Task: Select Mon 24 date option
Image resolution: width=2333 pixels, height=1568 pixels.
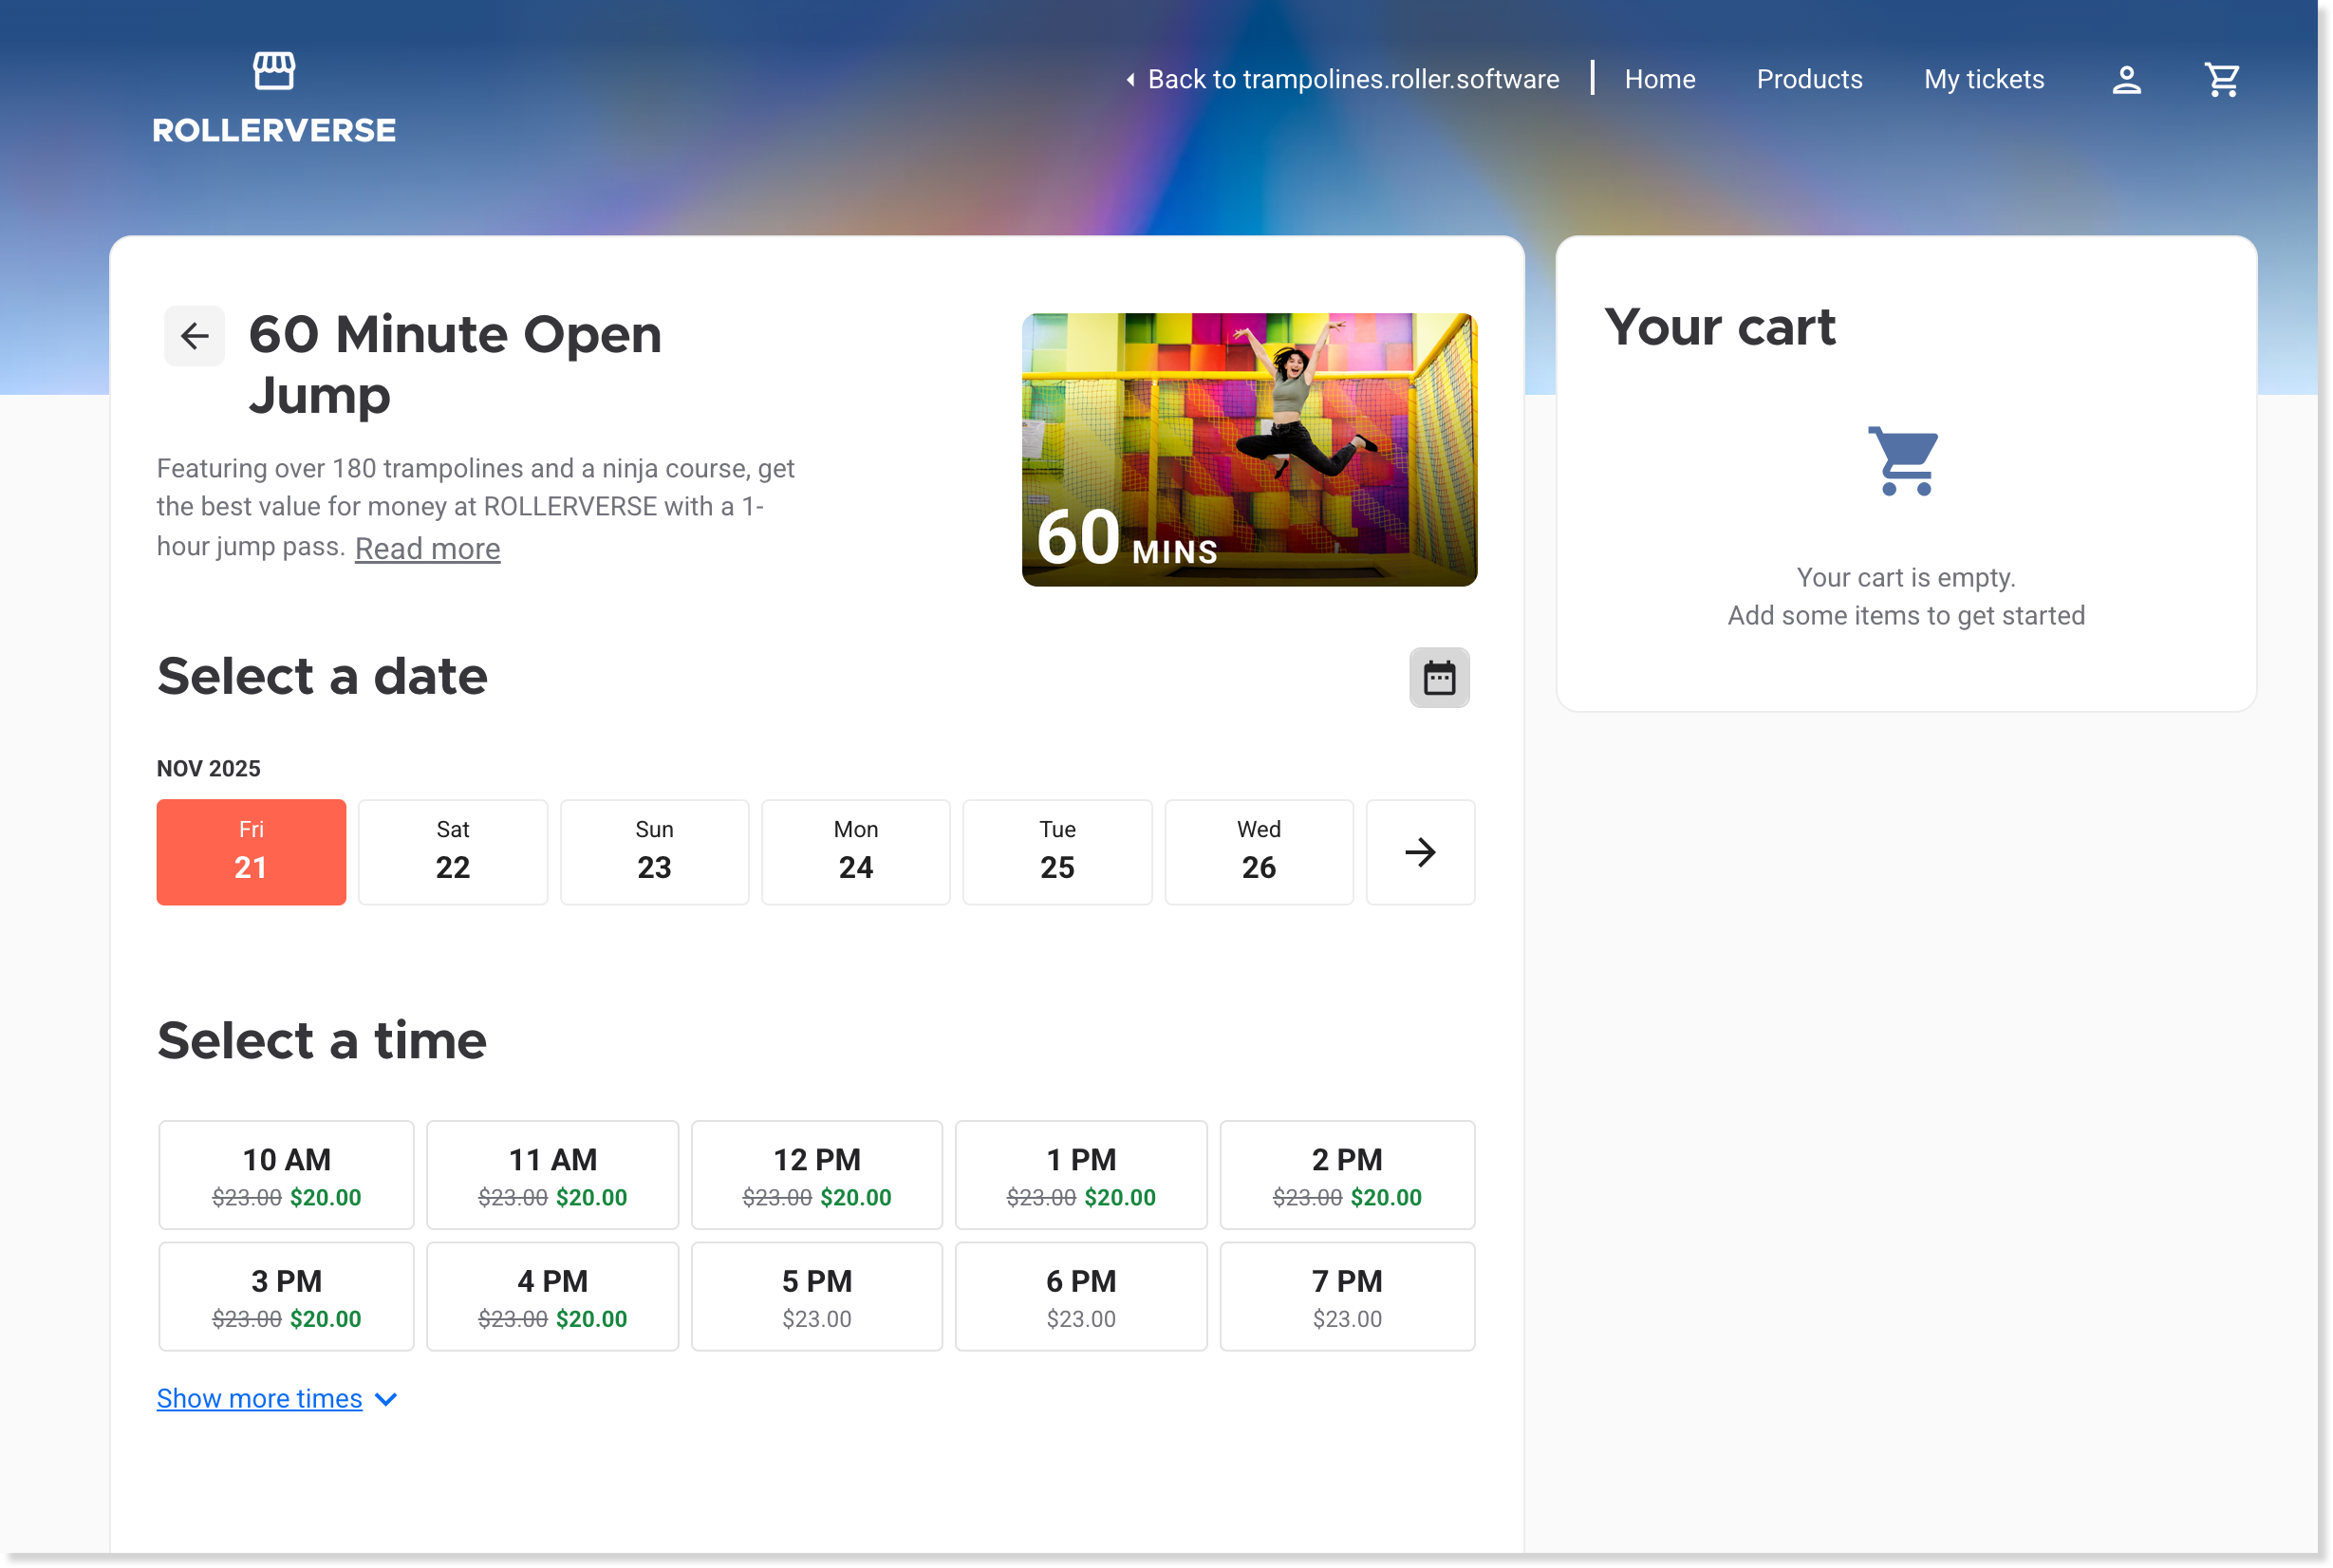Action: (x=855, y=852)
